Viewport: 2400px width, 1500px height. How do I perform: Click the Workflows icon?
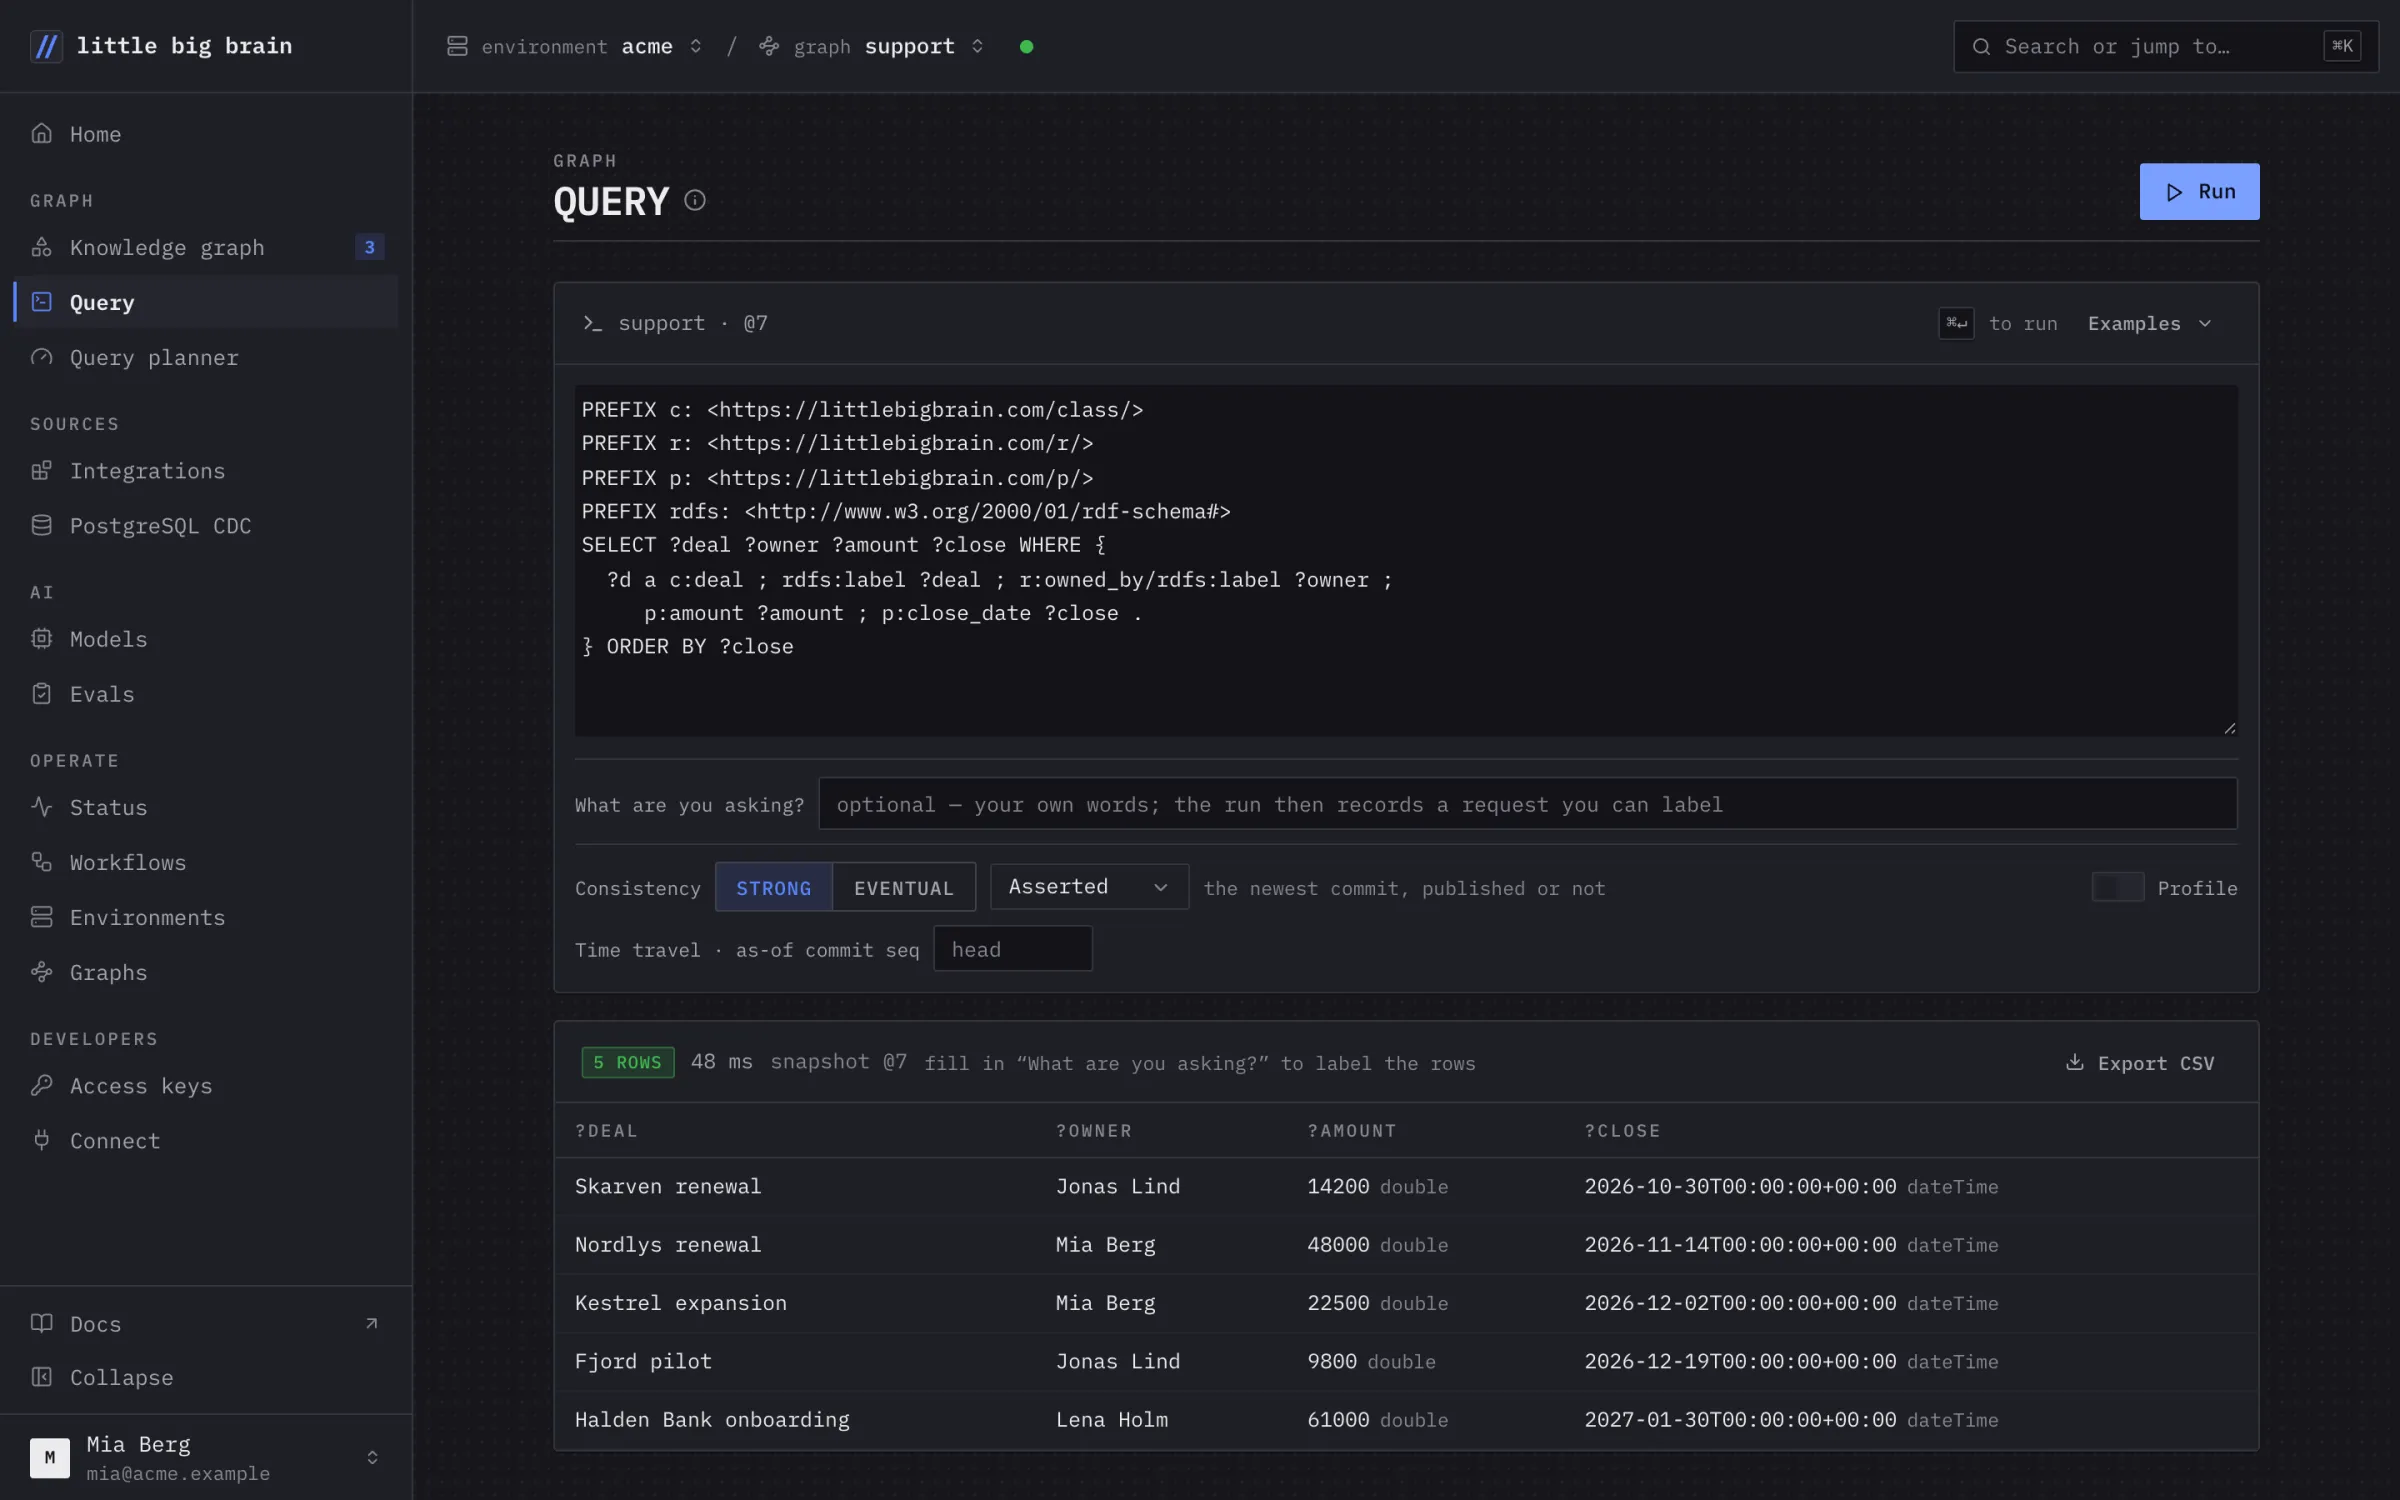click(x=41, y=861)
